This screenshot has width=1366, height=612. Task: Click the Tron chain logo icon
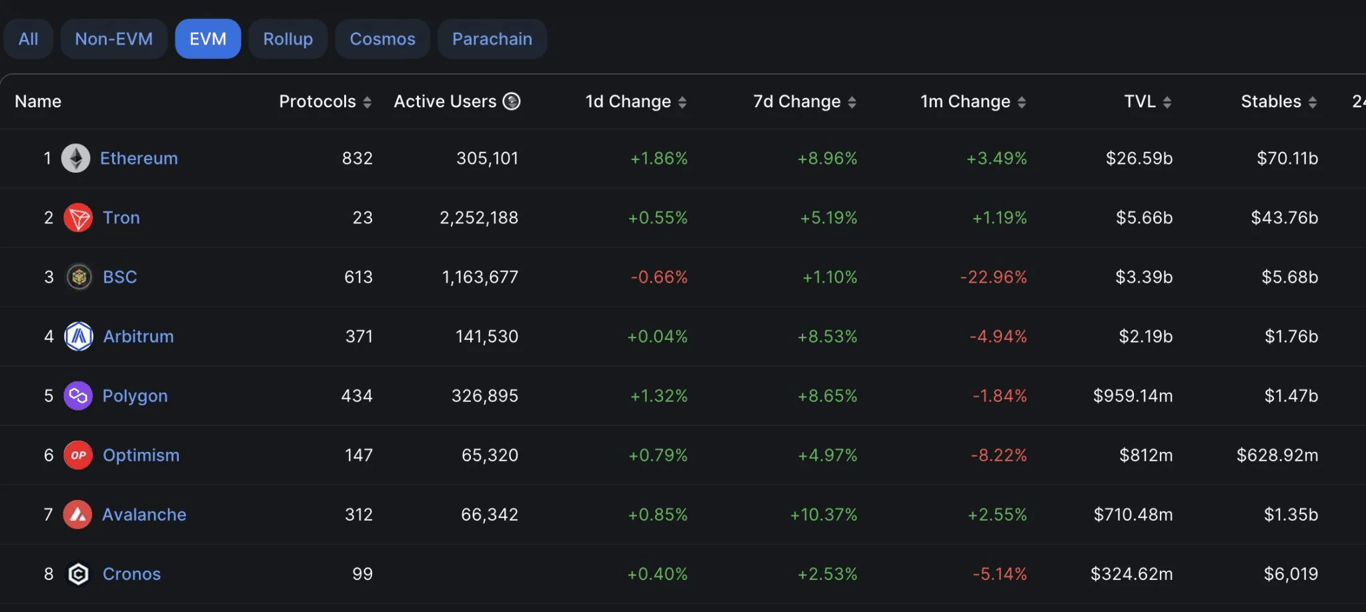click(x=78, y=217)
